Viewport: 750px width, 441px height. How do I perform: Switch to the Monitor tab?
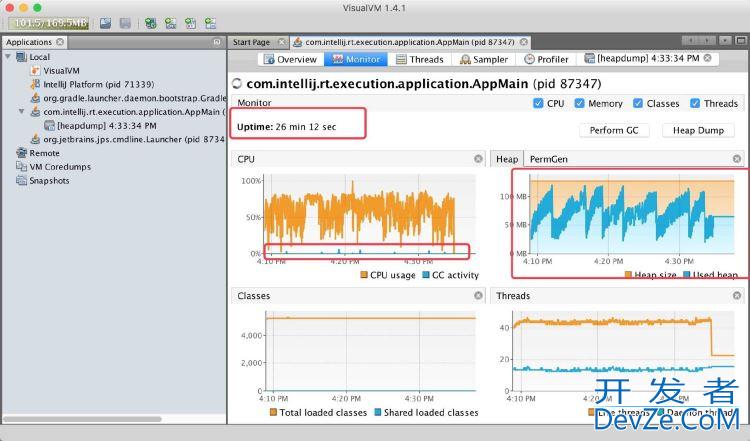click(x=356, y=59)
